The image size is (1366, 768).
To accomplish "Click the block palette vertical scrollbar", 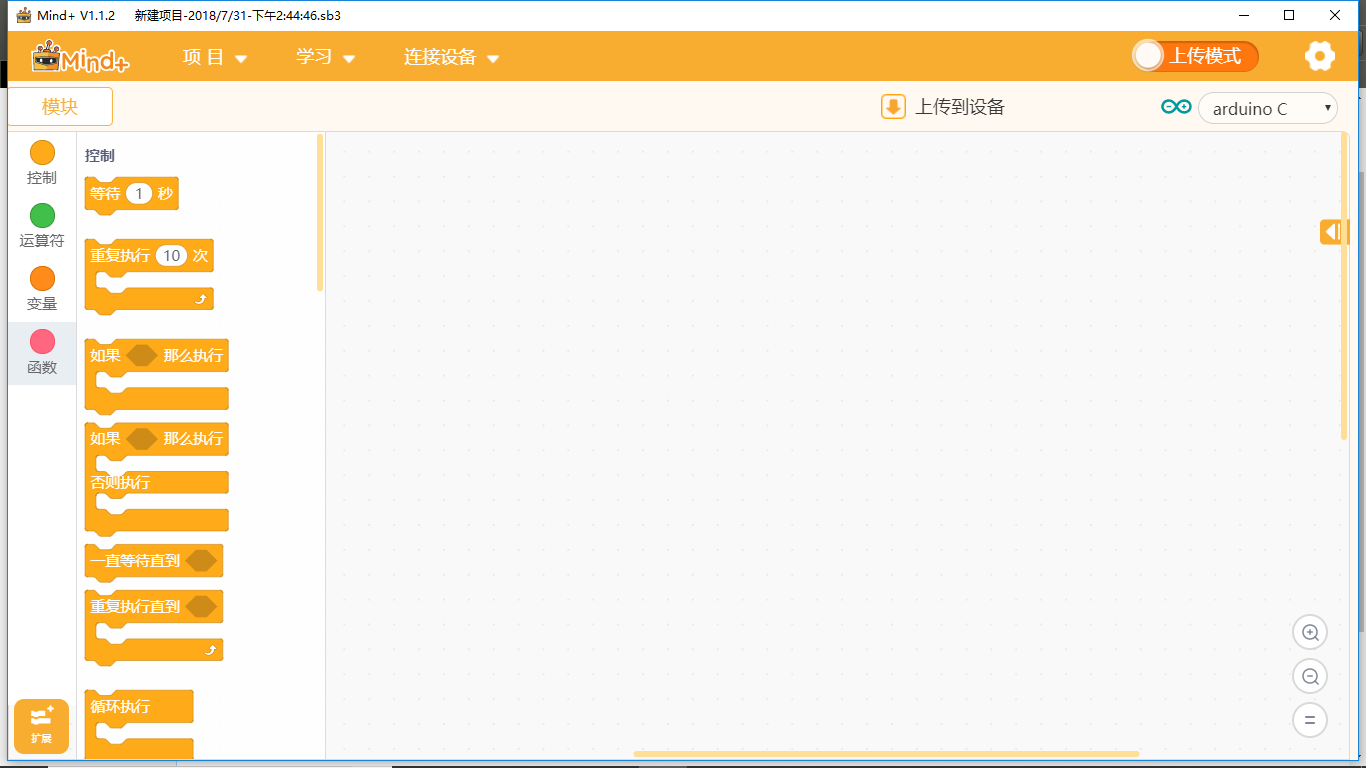I will [320, 212].
